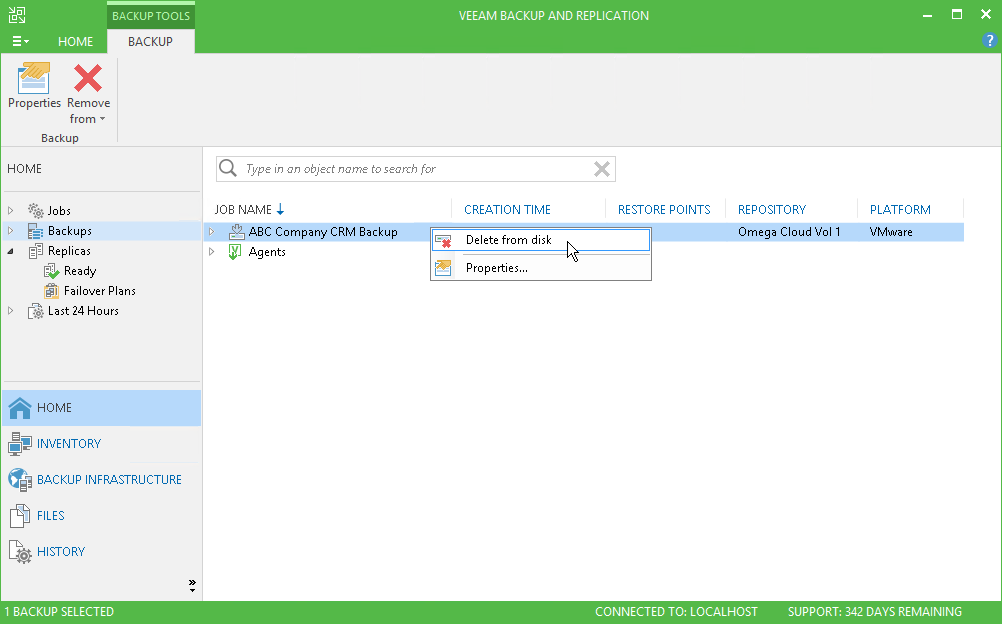Click the search magnifier icon
This screenshot has height=624, width=1002.
pos(227,169)
